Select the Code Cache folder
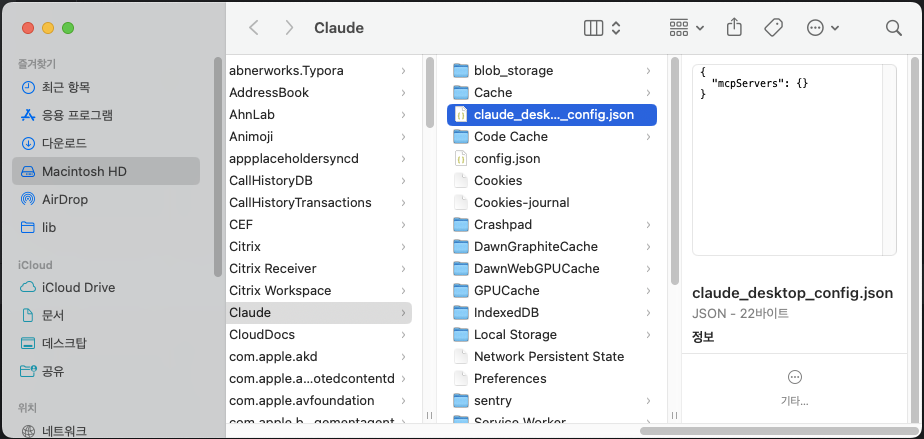The width and height of the screenshot is (924, 439). 552,137
